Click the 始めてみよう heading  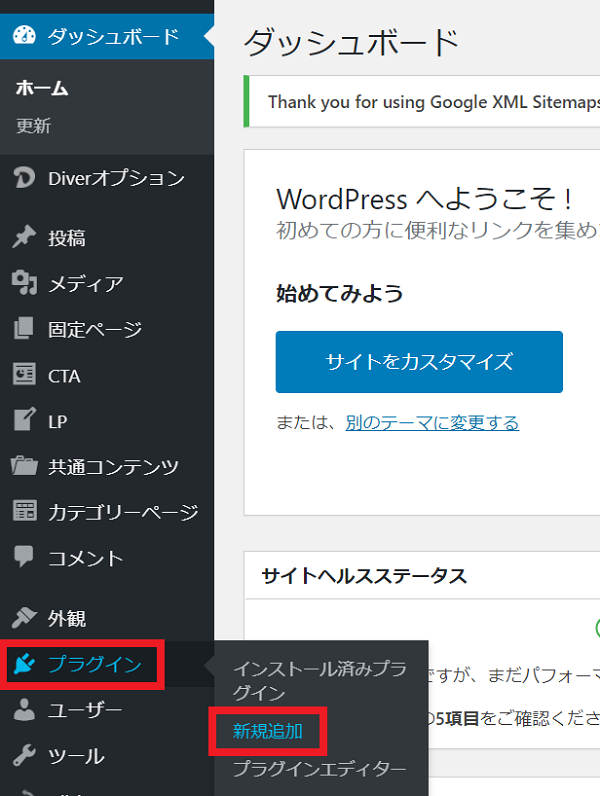[339, 293]
